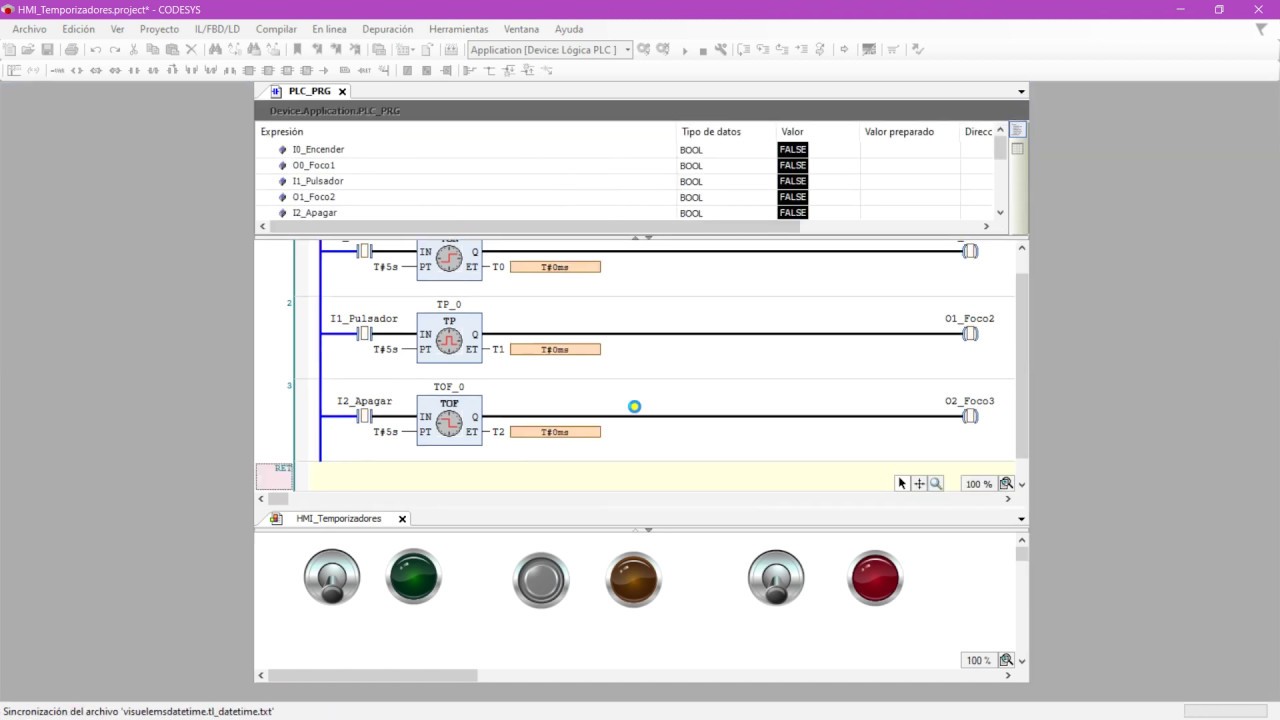The width and height of the screenshot is (1280, 720).
Task: Open the Archivo menu
Action: 29,29
